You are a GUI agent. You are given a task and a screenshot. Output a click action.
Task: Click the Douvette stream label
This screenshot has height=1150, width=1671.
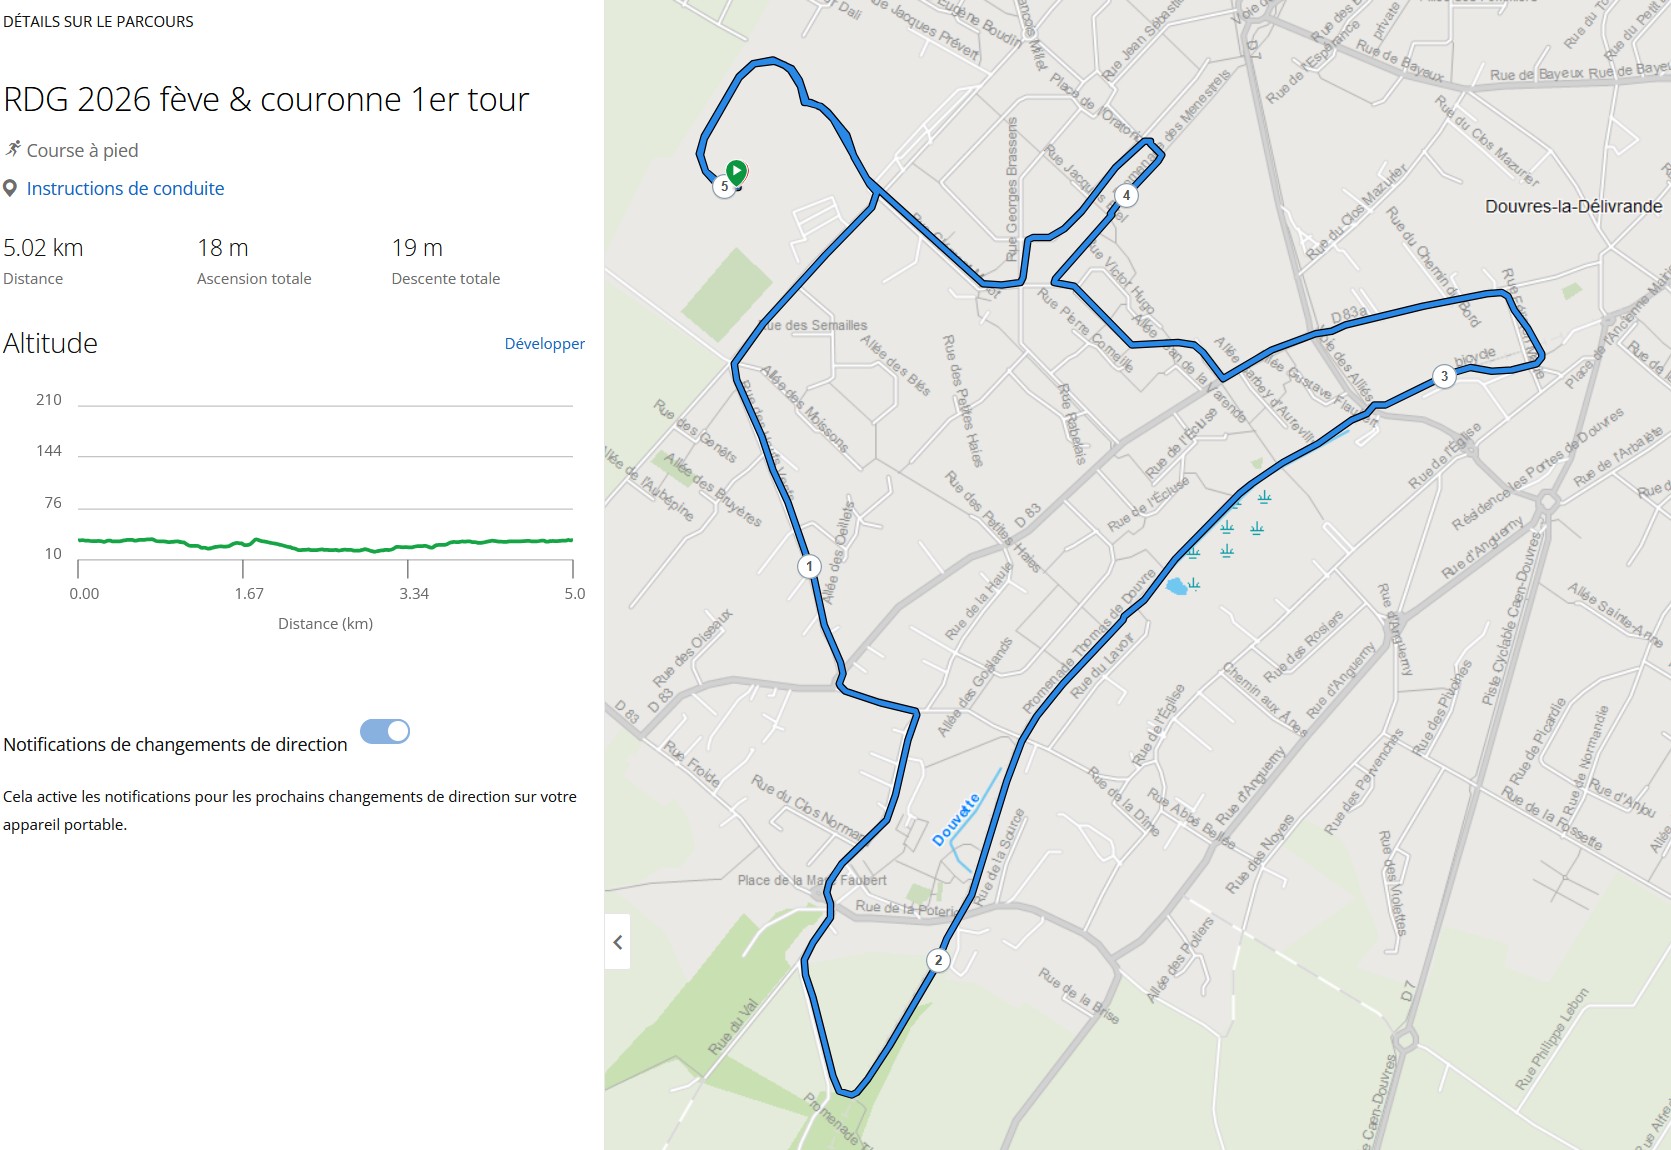[956, 820]
